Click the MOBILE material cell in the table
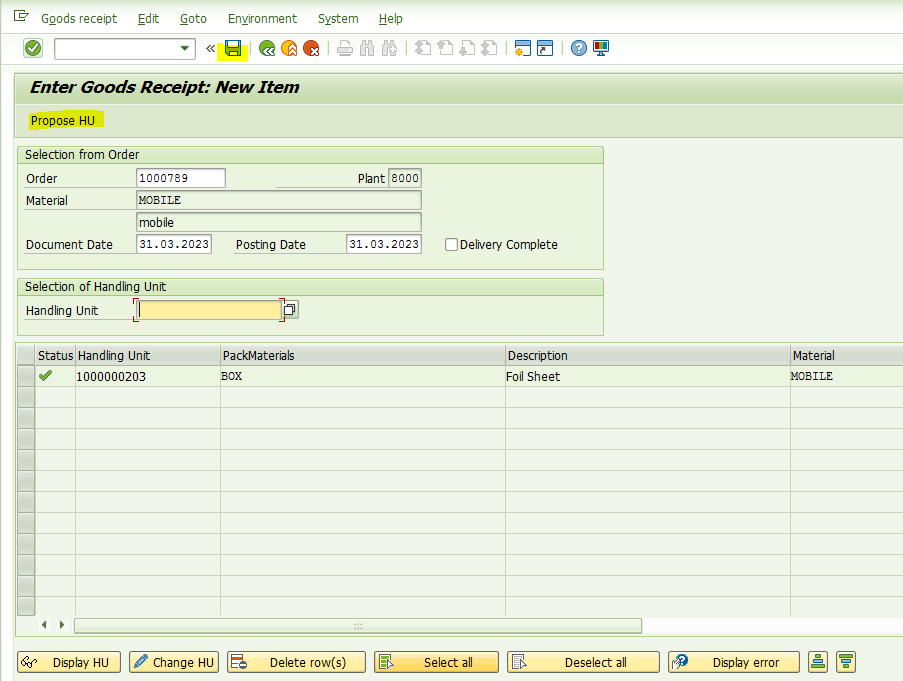This screenshot has width=903, height=681. click(847, 376)
